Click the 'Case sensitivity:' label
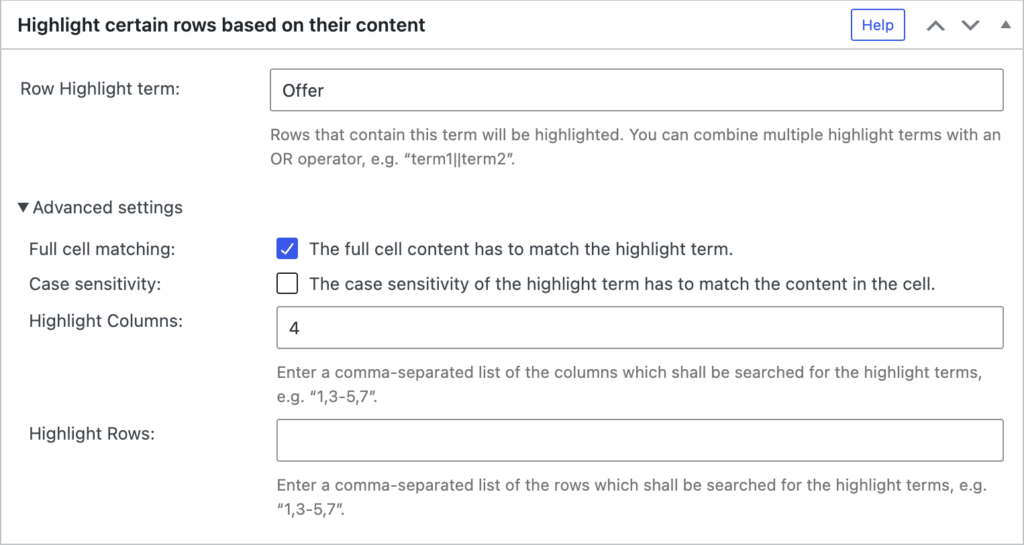Image resolution: width=1024 pixels, height=545 pixels. click(95, 283)
